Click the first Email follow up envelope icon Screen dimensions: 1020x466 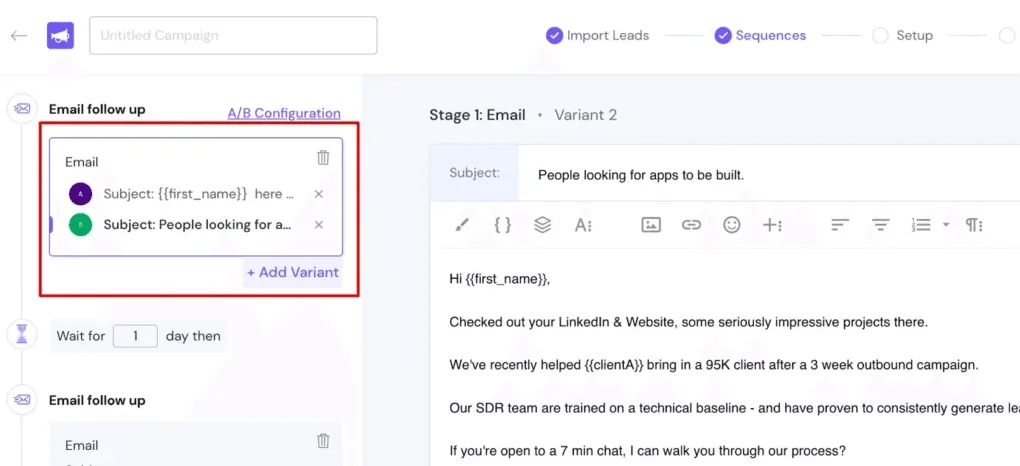tap(22, 108)
